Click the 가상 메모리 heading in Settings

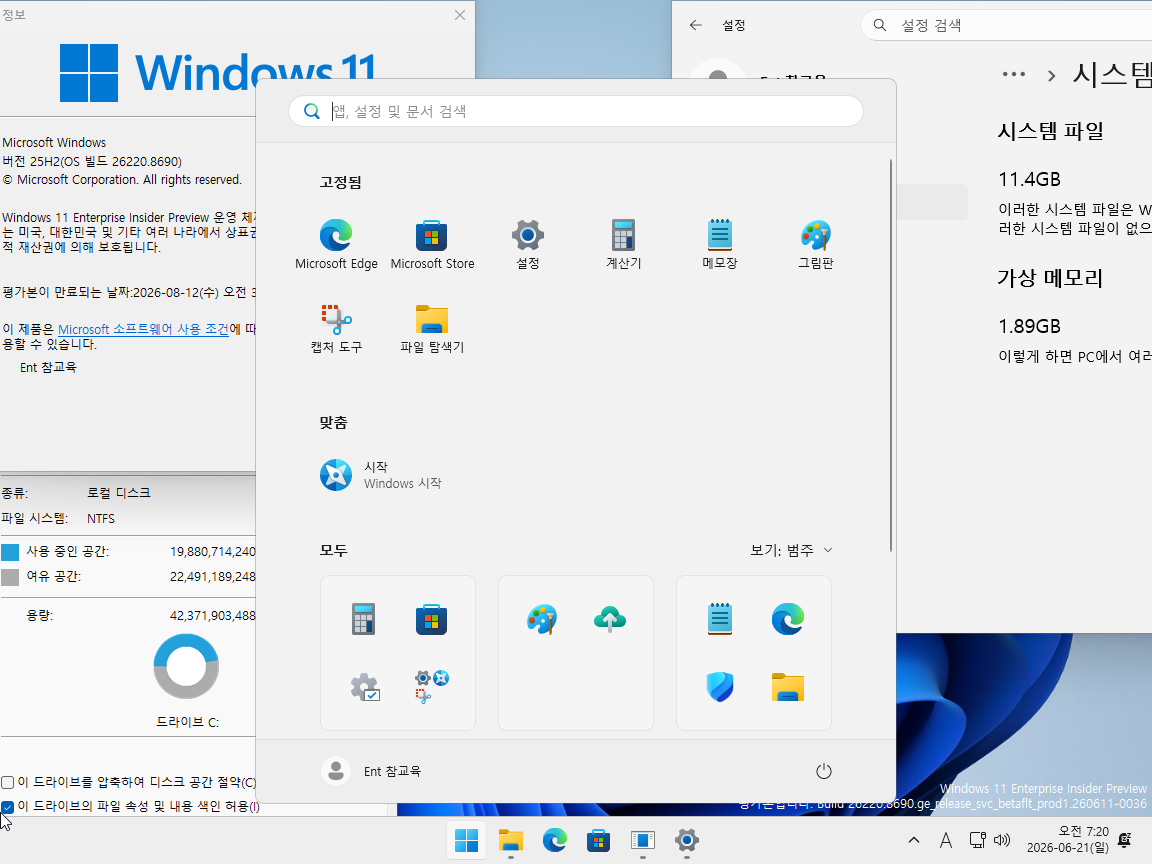(1050, 278)
